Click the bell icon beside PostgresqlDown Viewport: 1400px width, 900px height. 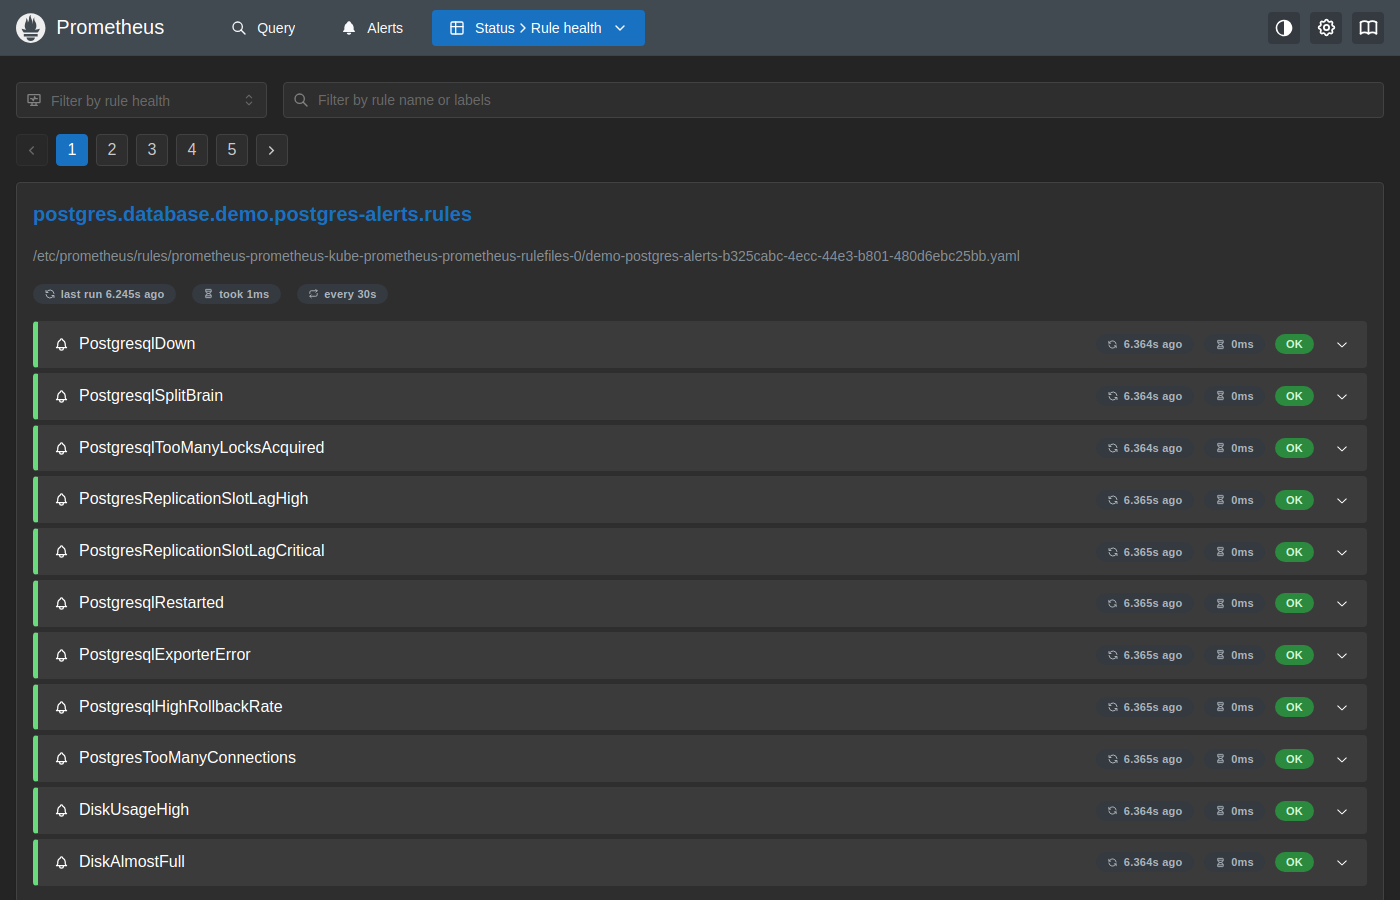point(61,344)
